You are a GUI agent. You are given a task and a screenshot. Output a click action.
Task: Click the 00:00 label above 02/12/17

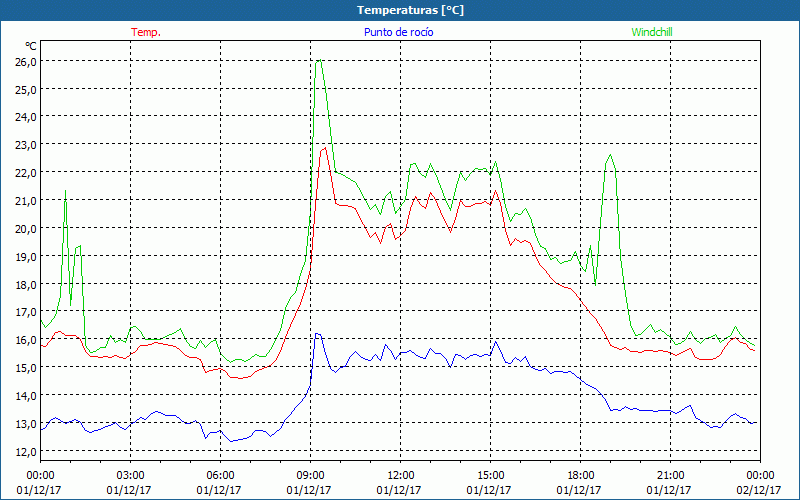click(760, 476)
